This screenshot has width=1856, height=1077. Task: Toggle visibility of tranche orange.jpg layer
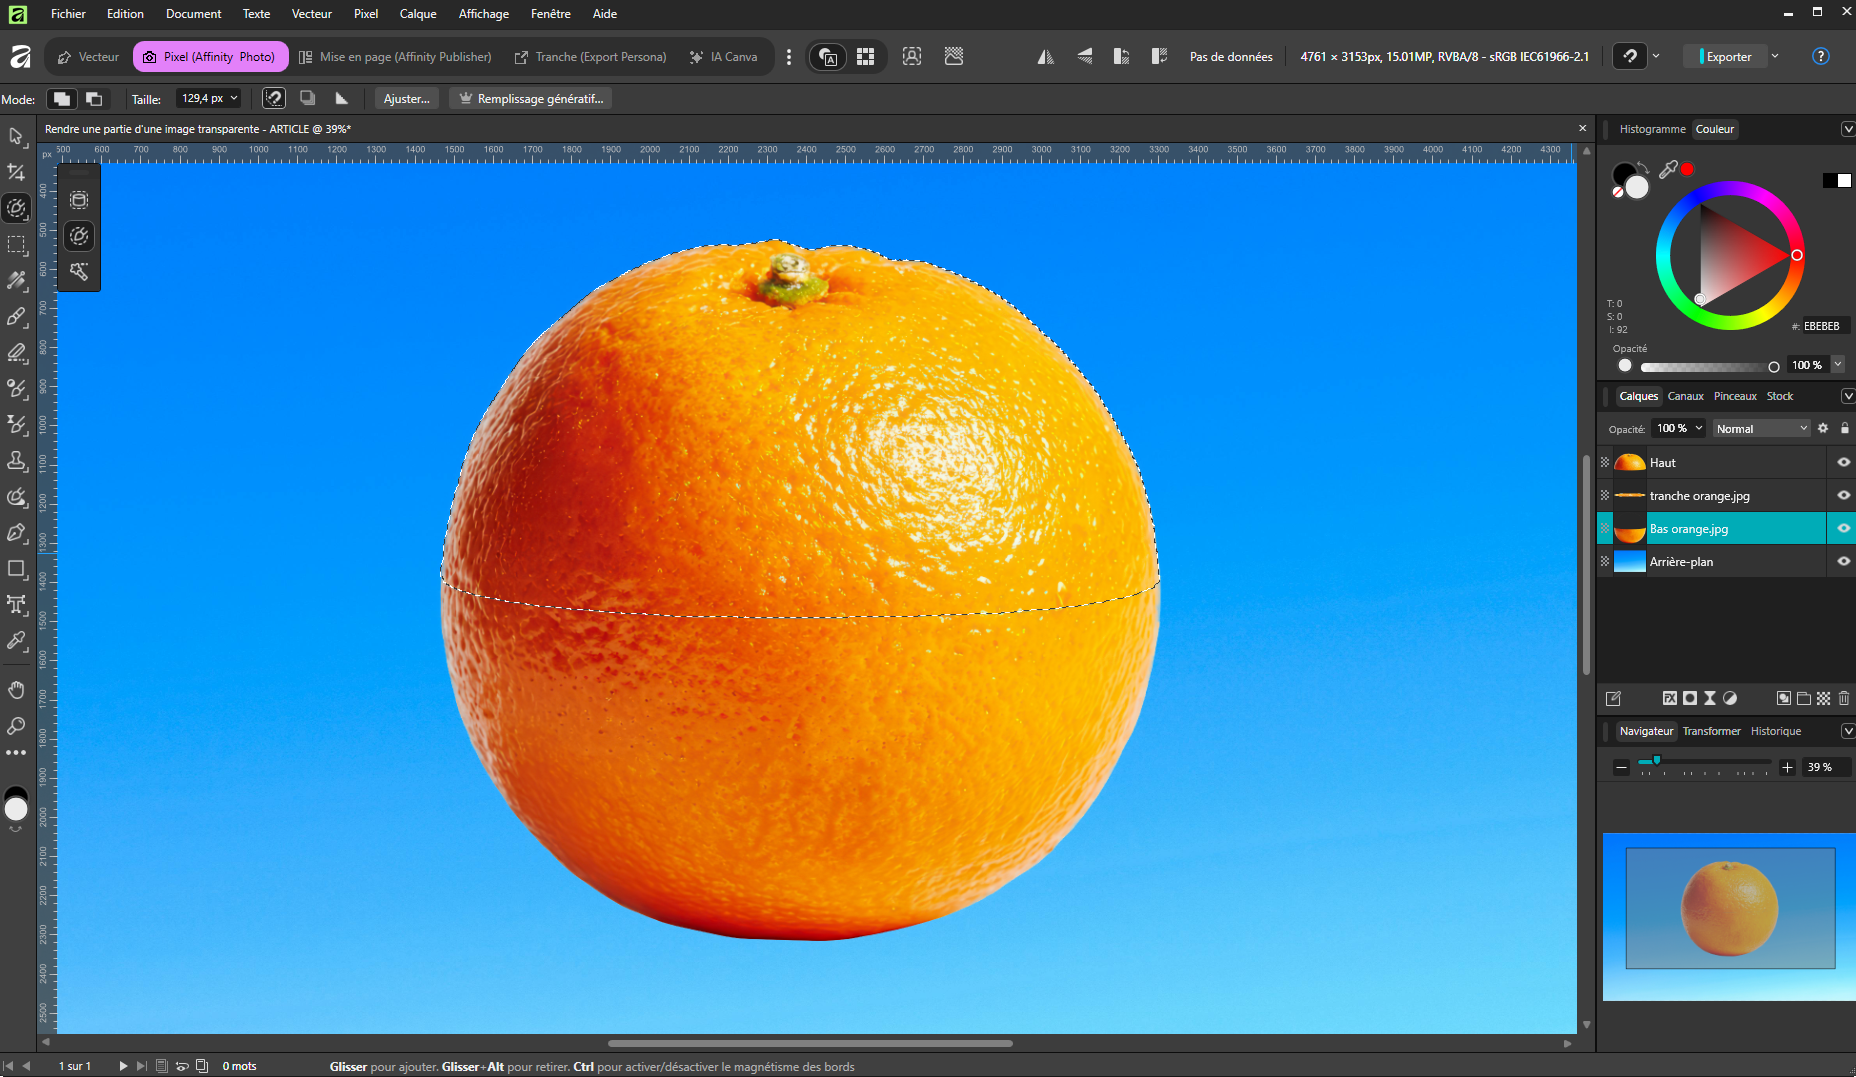pyautogui.click(x=1843, y=495)
